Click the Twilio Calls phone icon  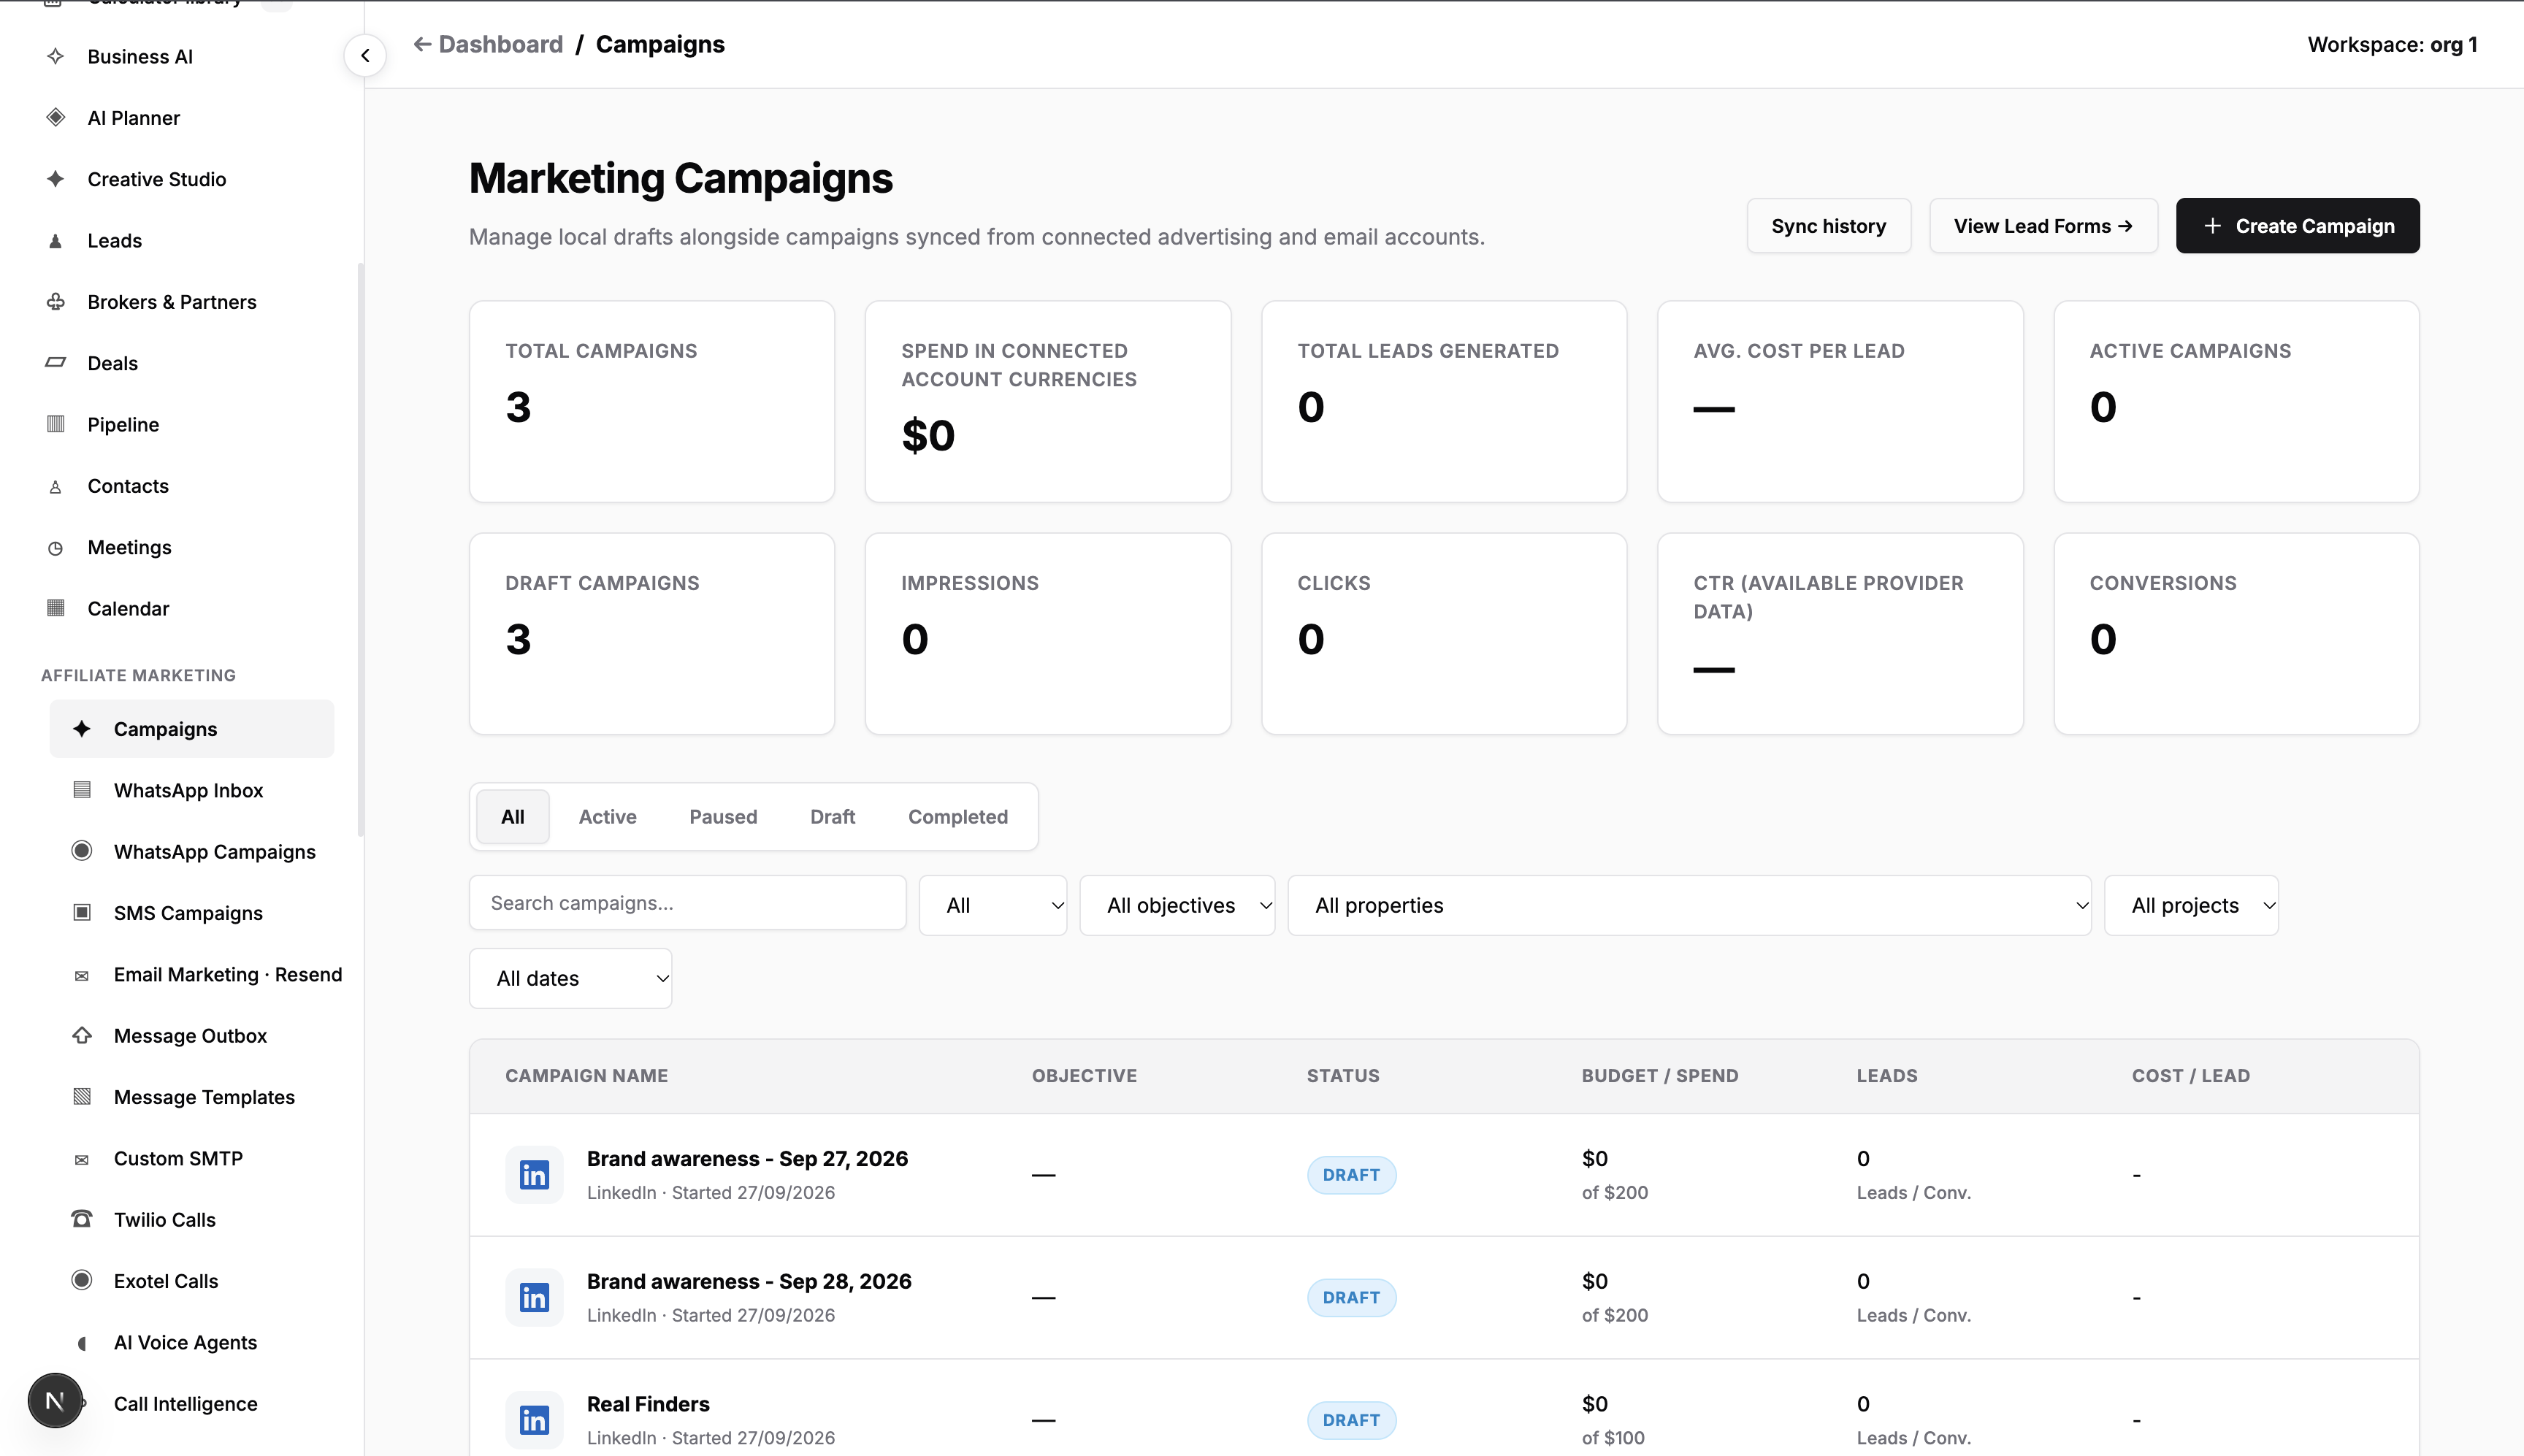click(x=82, y=1219)
